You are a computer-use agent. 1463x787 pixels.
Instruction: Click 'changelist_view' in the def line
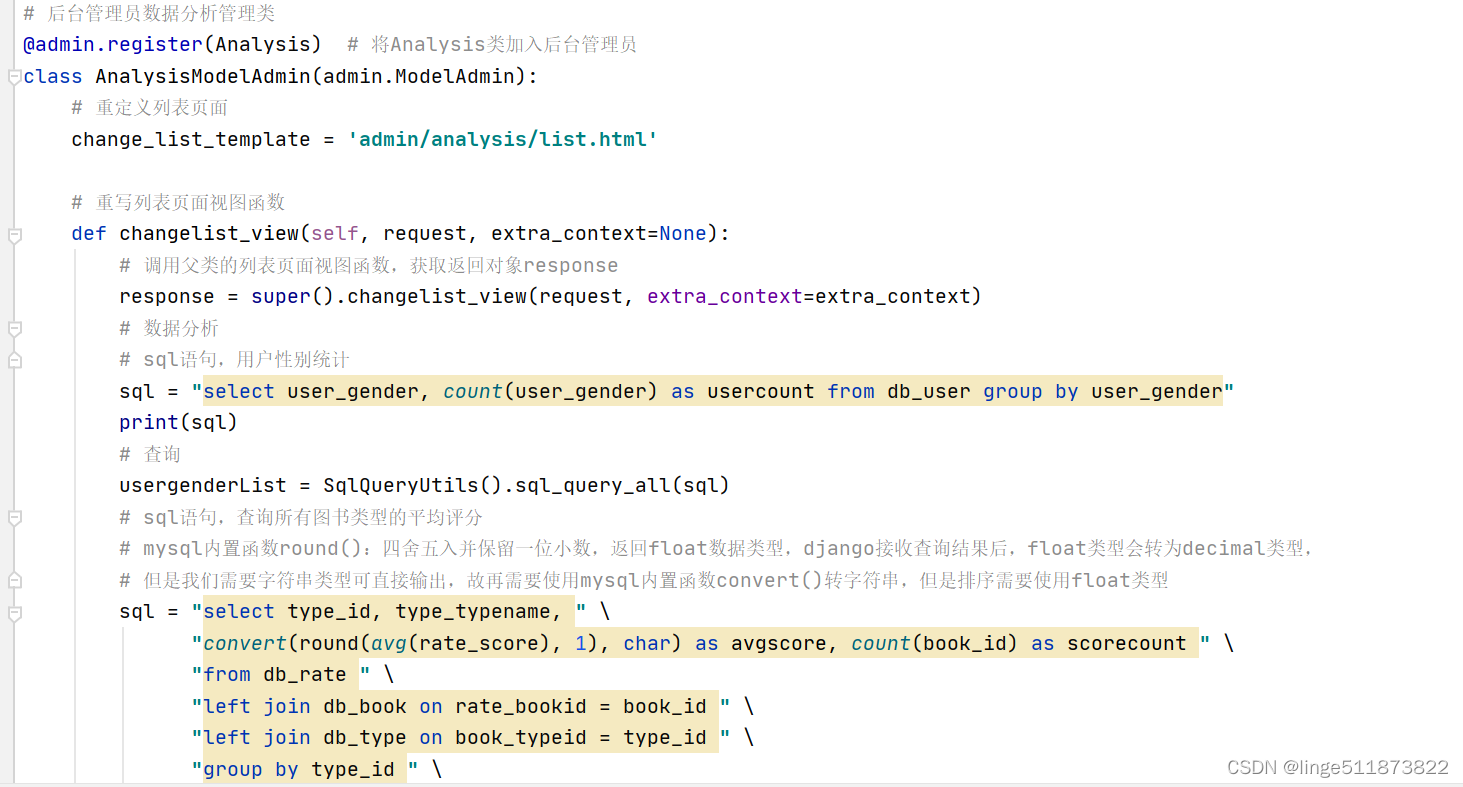(x=209, y=234)
